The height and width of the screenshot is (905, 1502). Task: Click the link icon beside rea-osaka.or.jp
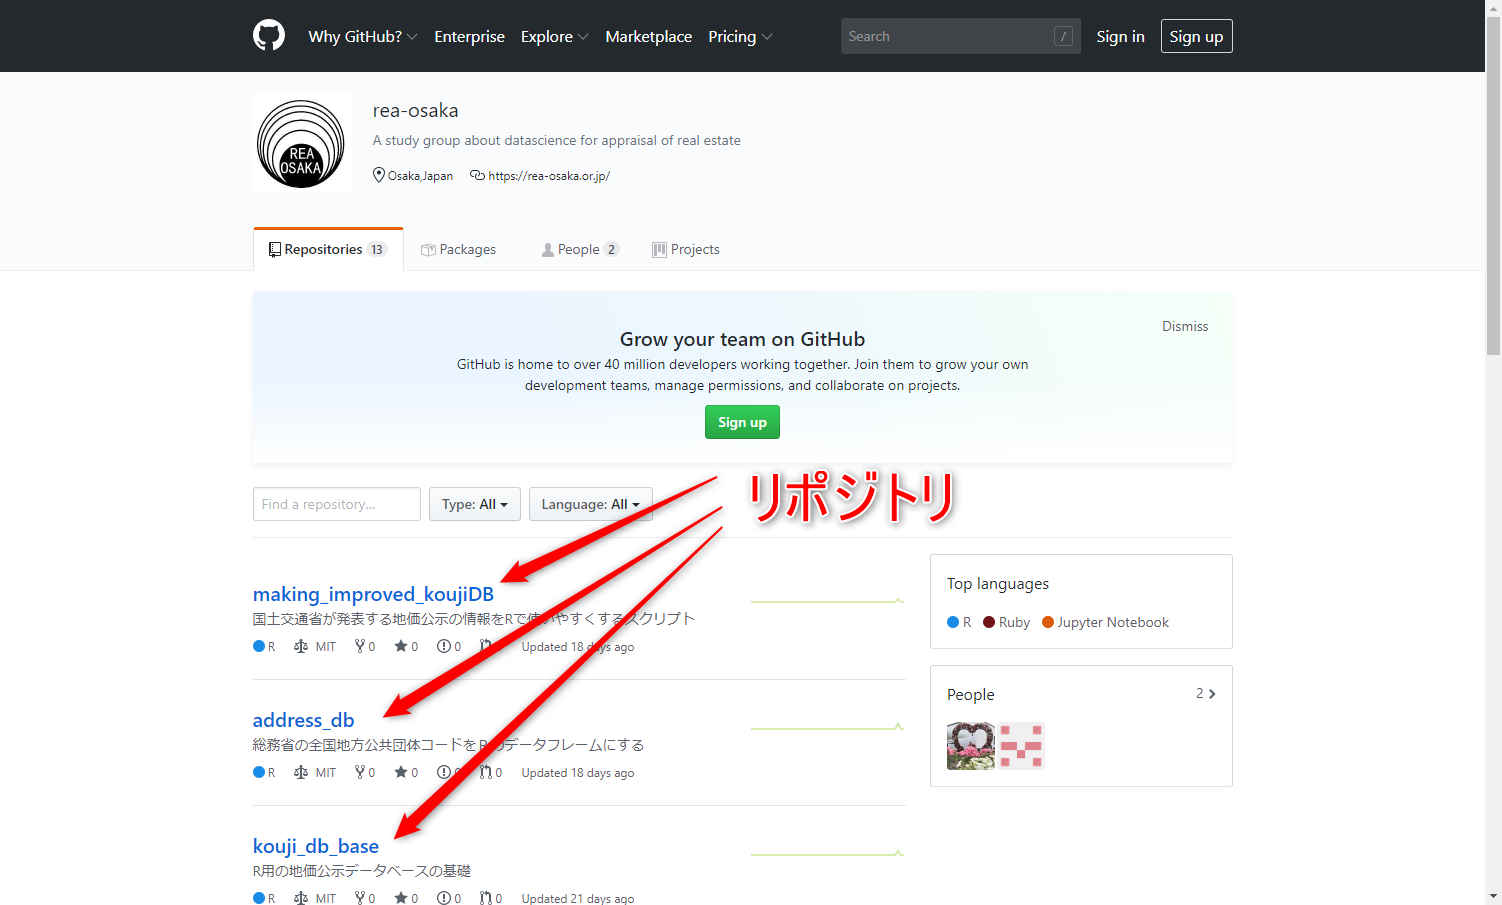tap(475, 174)
